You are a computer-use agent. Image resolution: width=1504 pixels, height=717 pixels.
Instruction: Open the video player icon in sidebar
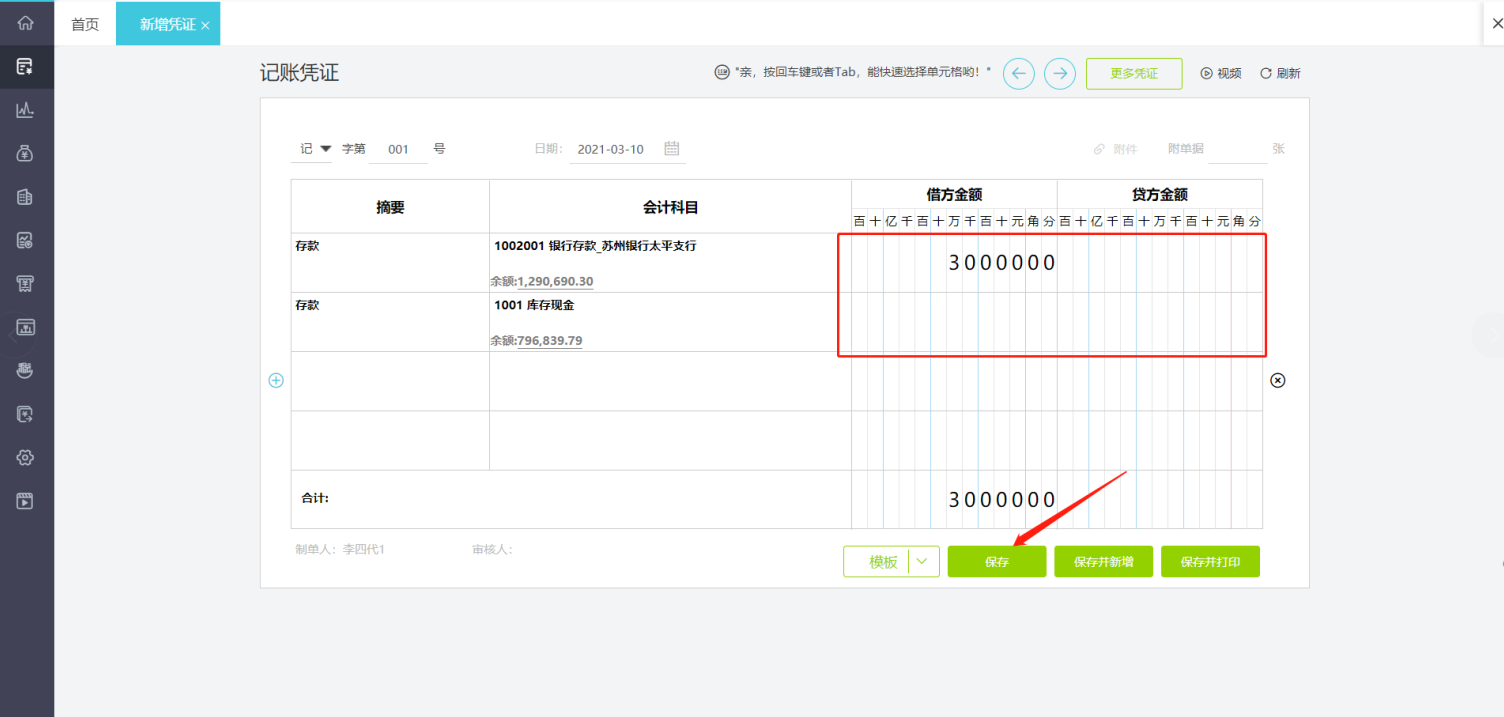26,501
